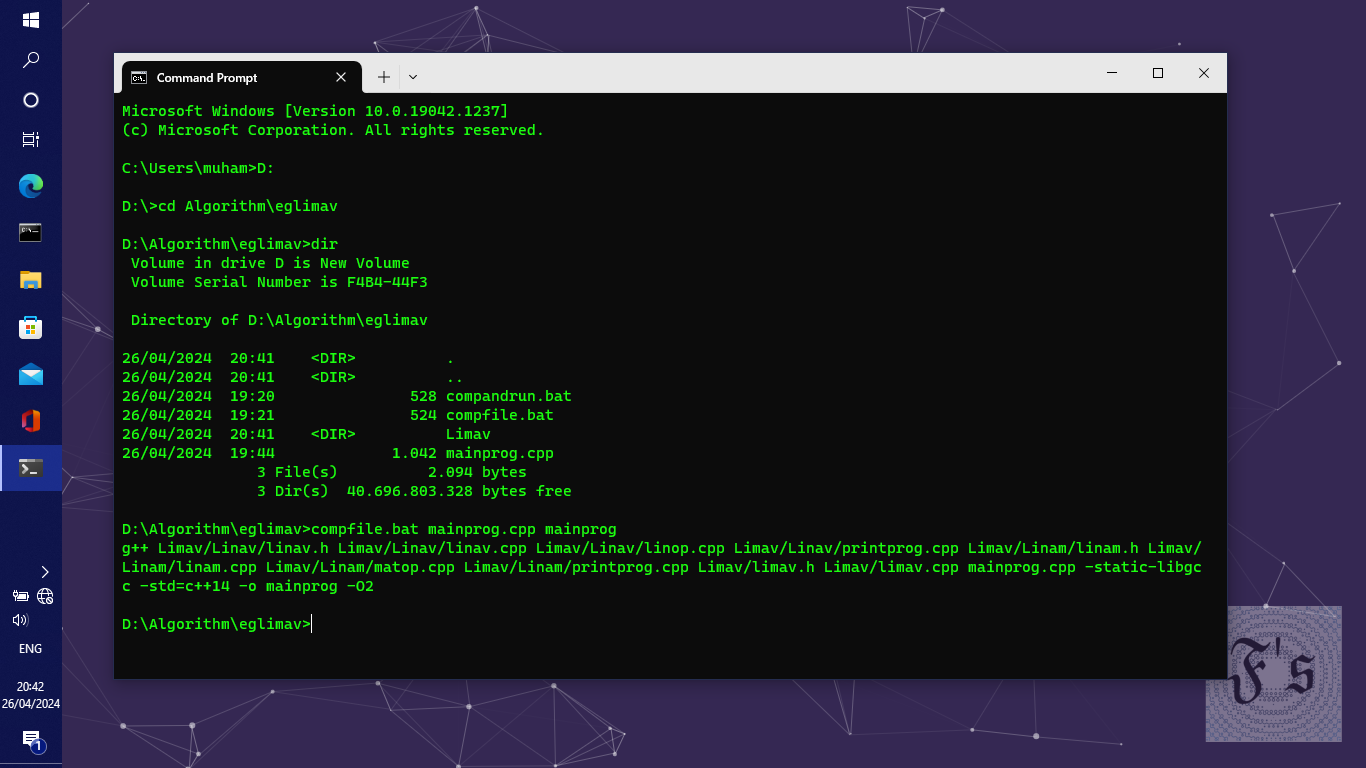Click the 'compfile.bat mainprog.cpp mainprog' command

pyautogui.click(x=464, y=529)
